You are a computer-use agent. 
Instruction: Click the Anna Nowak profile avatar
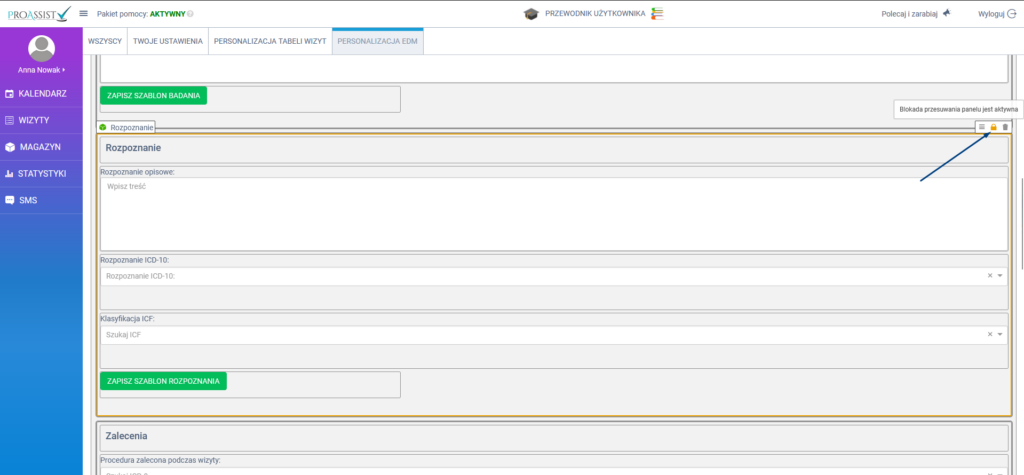41,48
